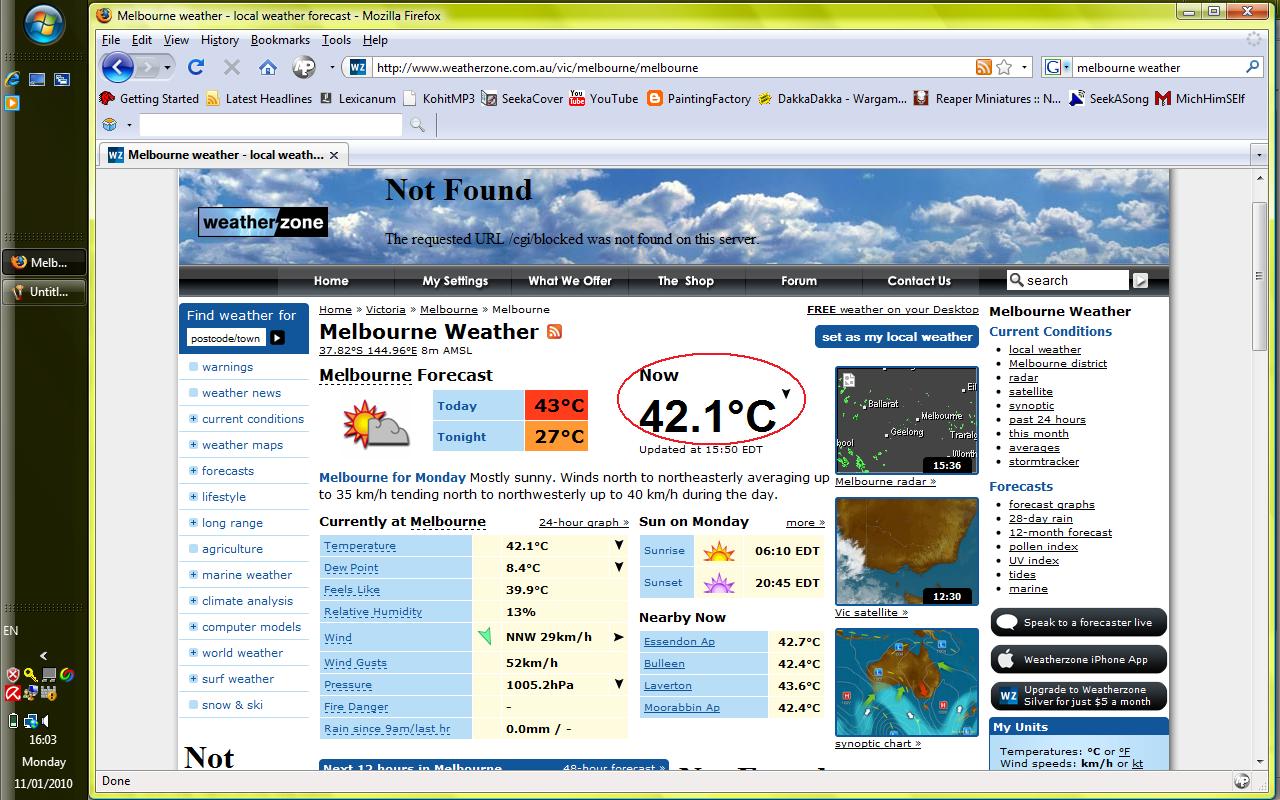This screenshot has height=800, width=1280.
Task: Click the orange RSS icon beside Melbourne Weather
Action: (554, 332)
